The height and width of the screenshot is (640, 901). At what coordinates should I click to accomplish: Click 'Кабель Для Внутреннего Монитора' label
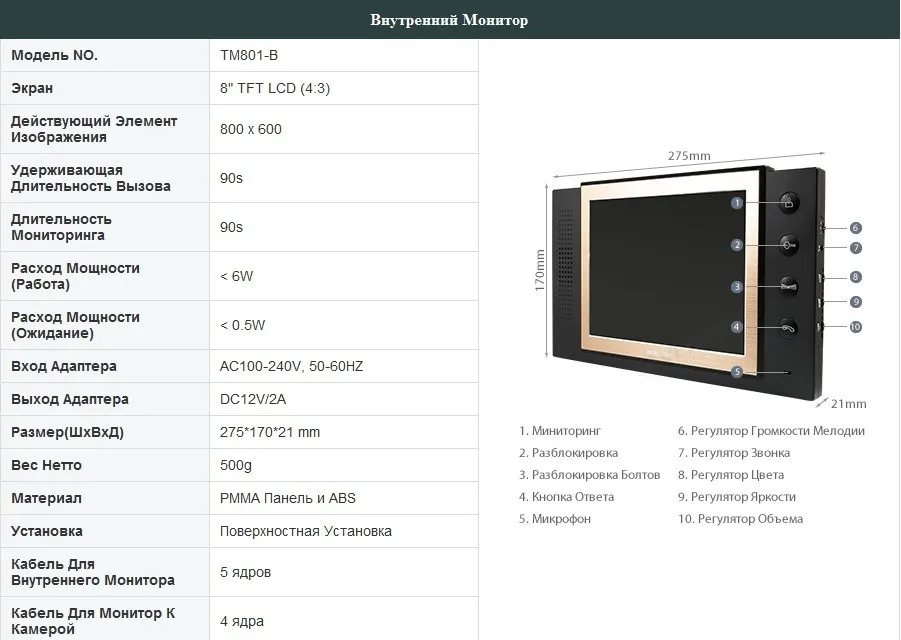[x=93, y=572]
